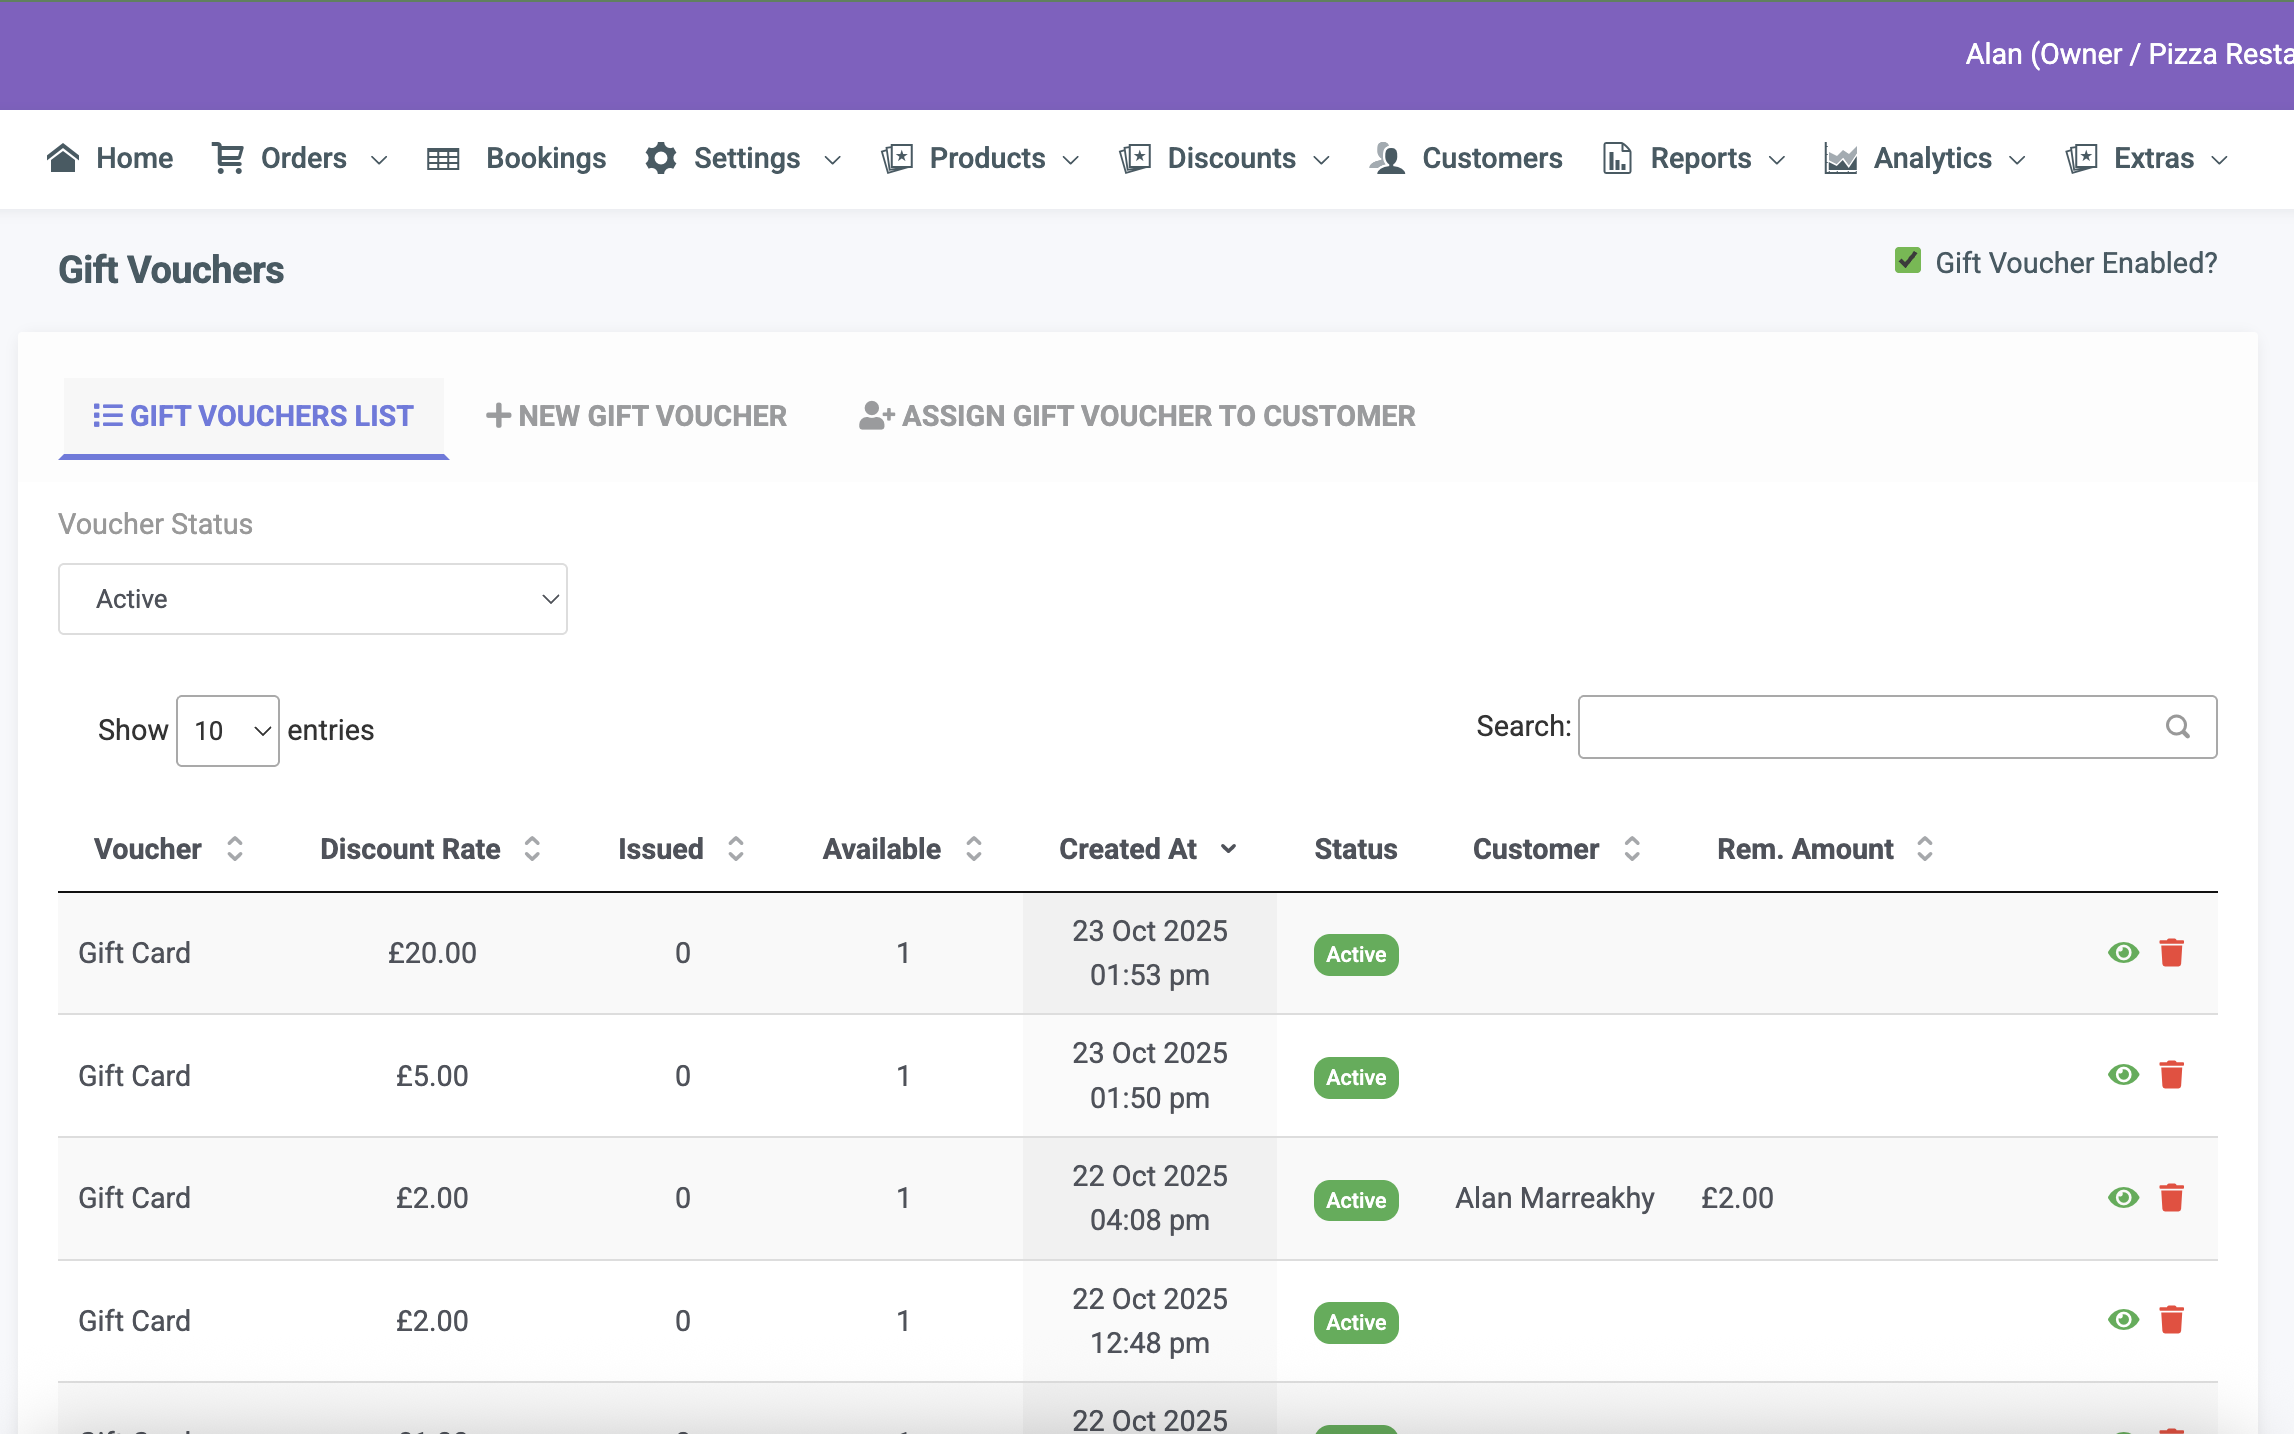Open the Voucher Status dropdown
Screen dimensions: 2294x1434
(312, 599)
